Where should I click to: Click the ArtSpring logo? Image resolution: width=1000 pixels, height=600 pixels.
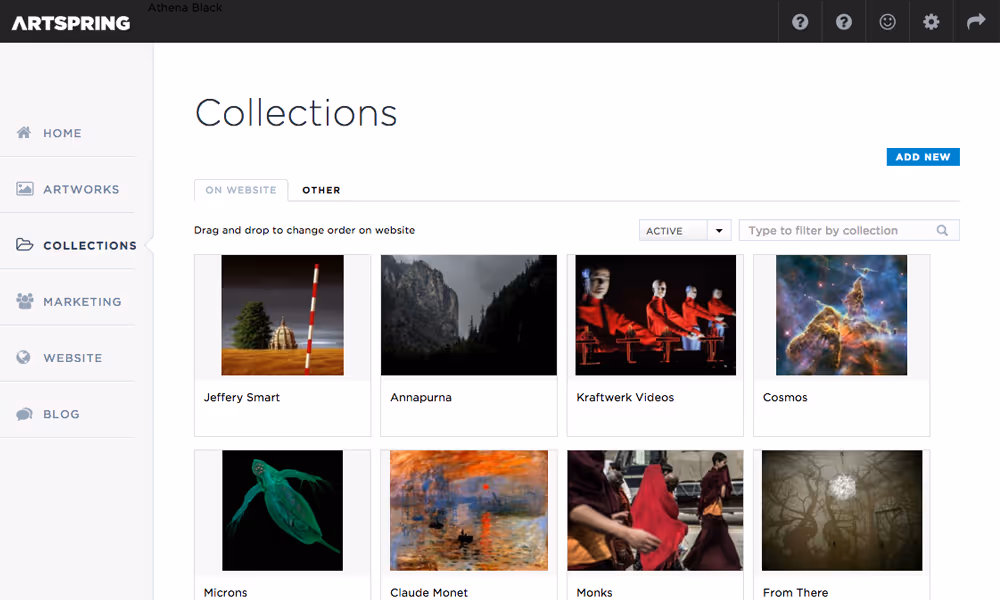click(x=71, y=24)
